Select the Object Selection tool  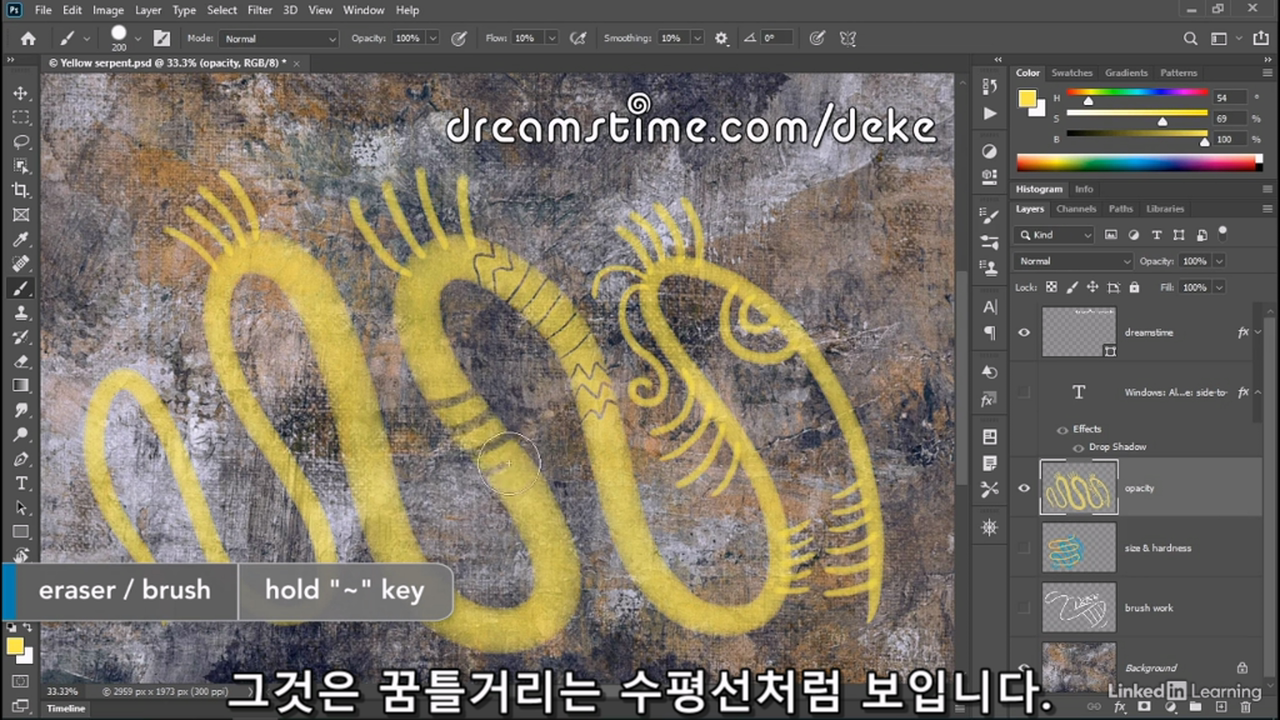pyautogui.click(x=21, y=166)
